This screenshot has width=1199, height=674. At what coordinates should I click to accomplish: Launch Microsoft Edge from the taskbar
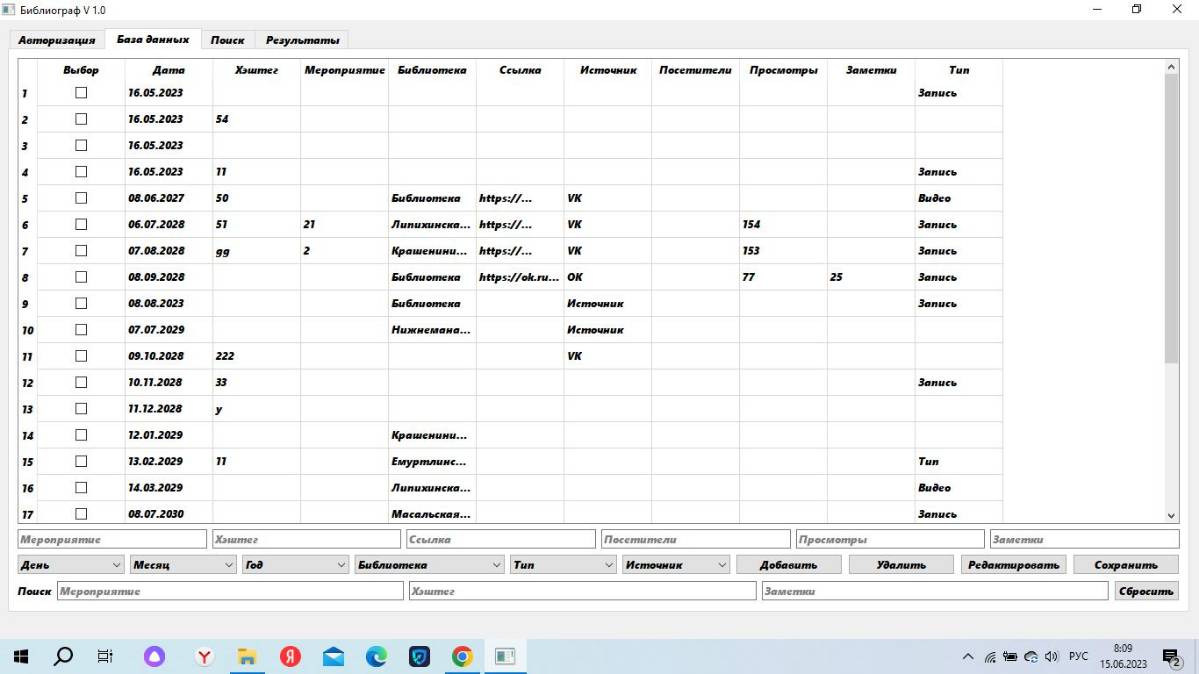tap(375, 657)
